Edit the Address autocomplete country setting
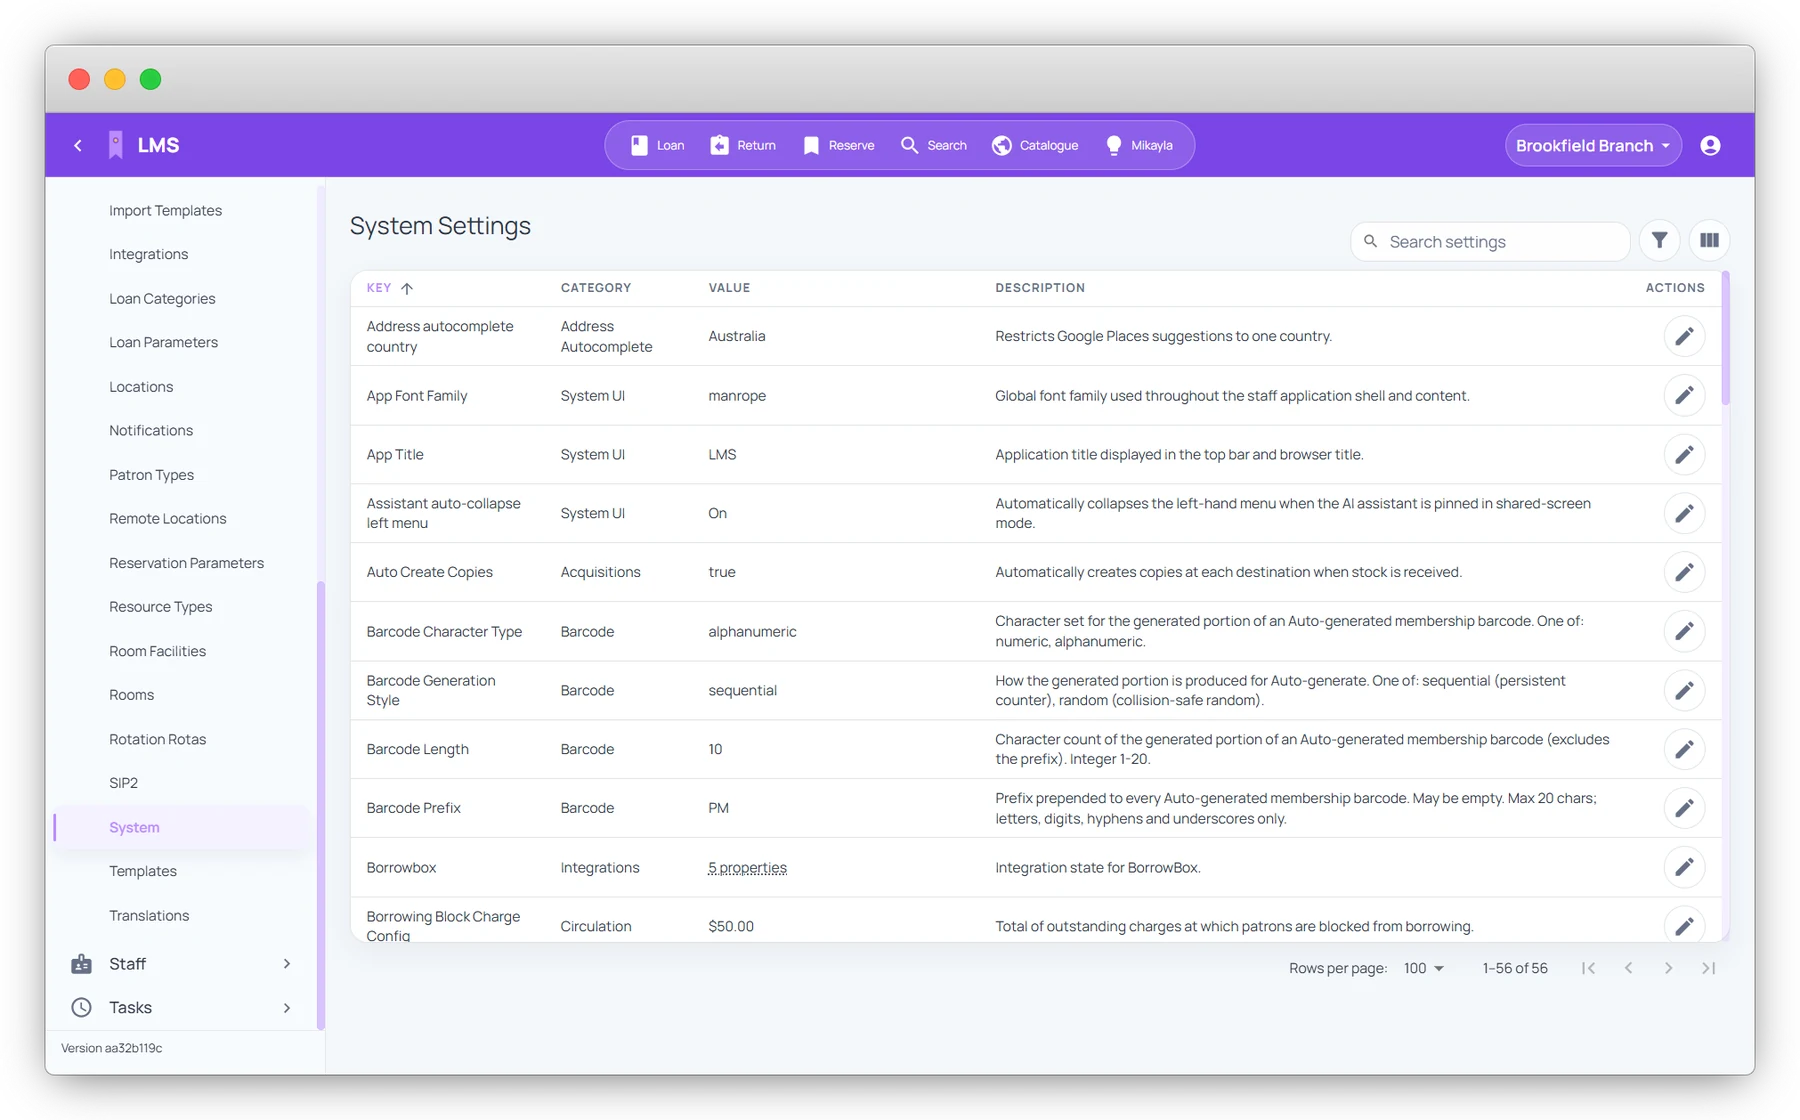 (1684, 336)
